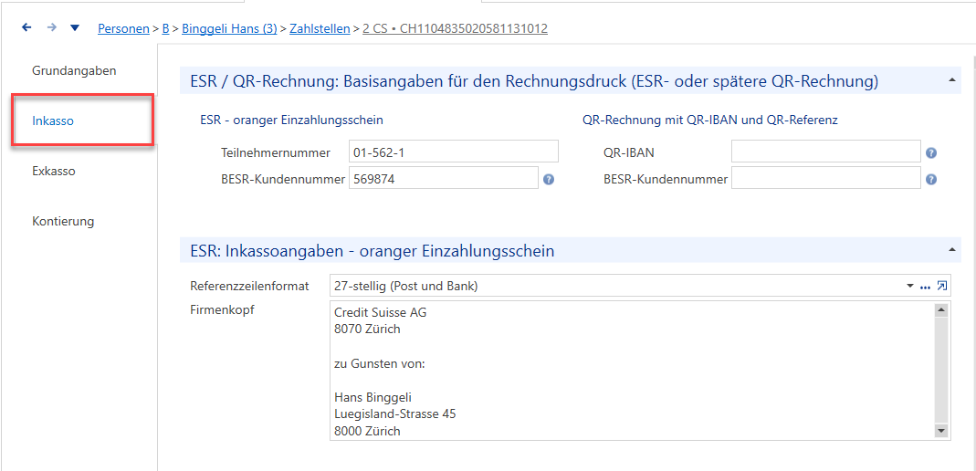Open navigation history dropdown triangle
976x471 pixels.
pos(75,27)
